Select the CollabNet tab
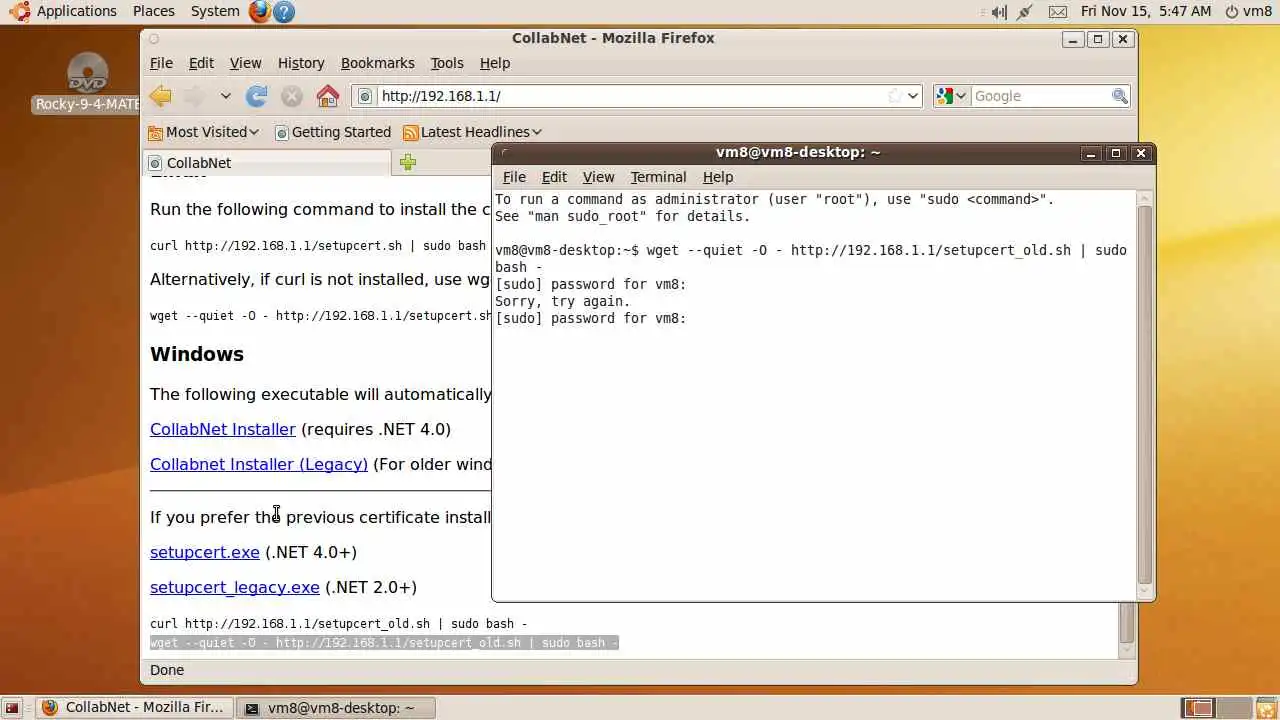The image size is (1280, 720). tap(267, 163)
